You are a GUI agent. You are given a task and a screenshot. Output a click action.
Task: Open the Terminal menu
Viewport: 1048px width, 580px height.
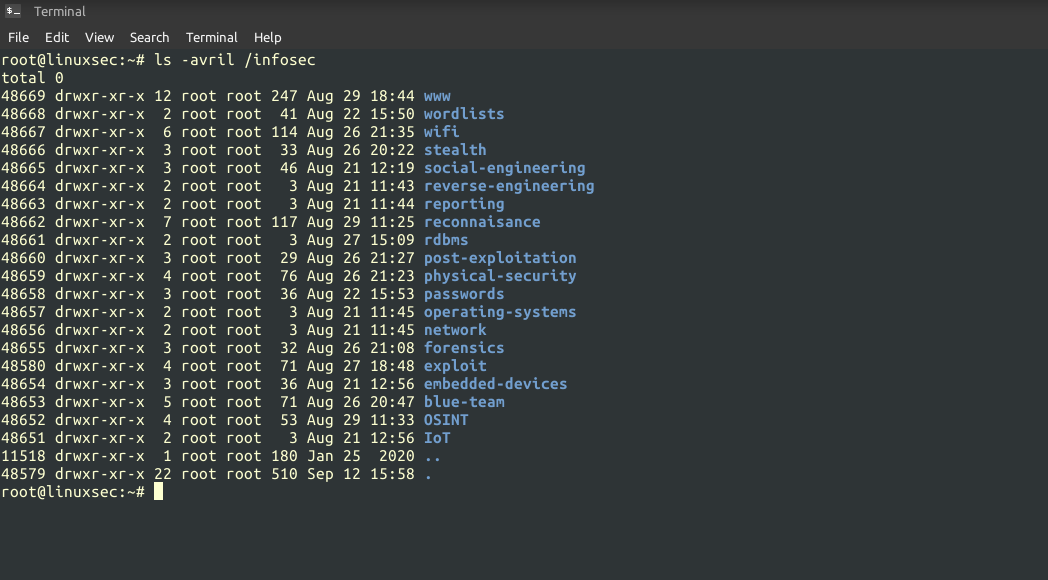211,37
